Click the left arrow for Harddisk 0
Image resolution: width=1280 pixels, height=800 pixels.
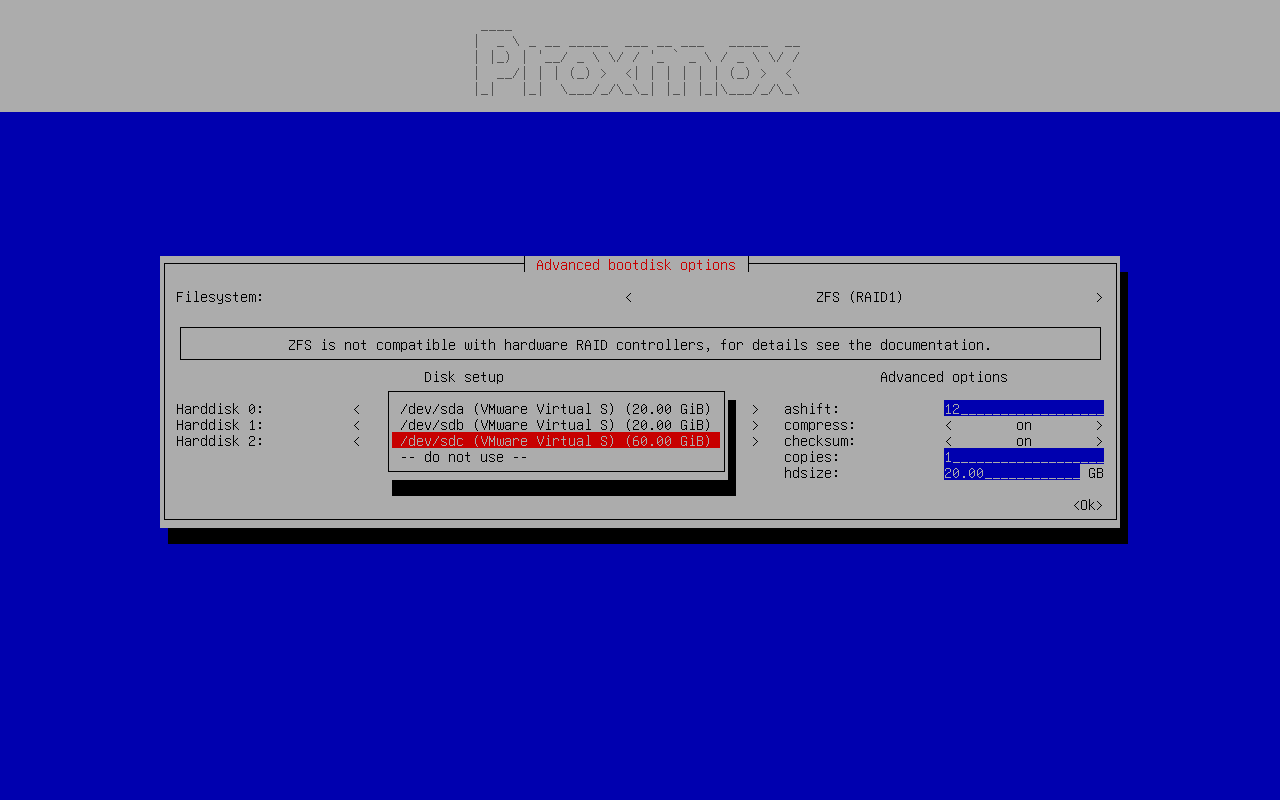point(356,409)
